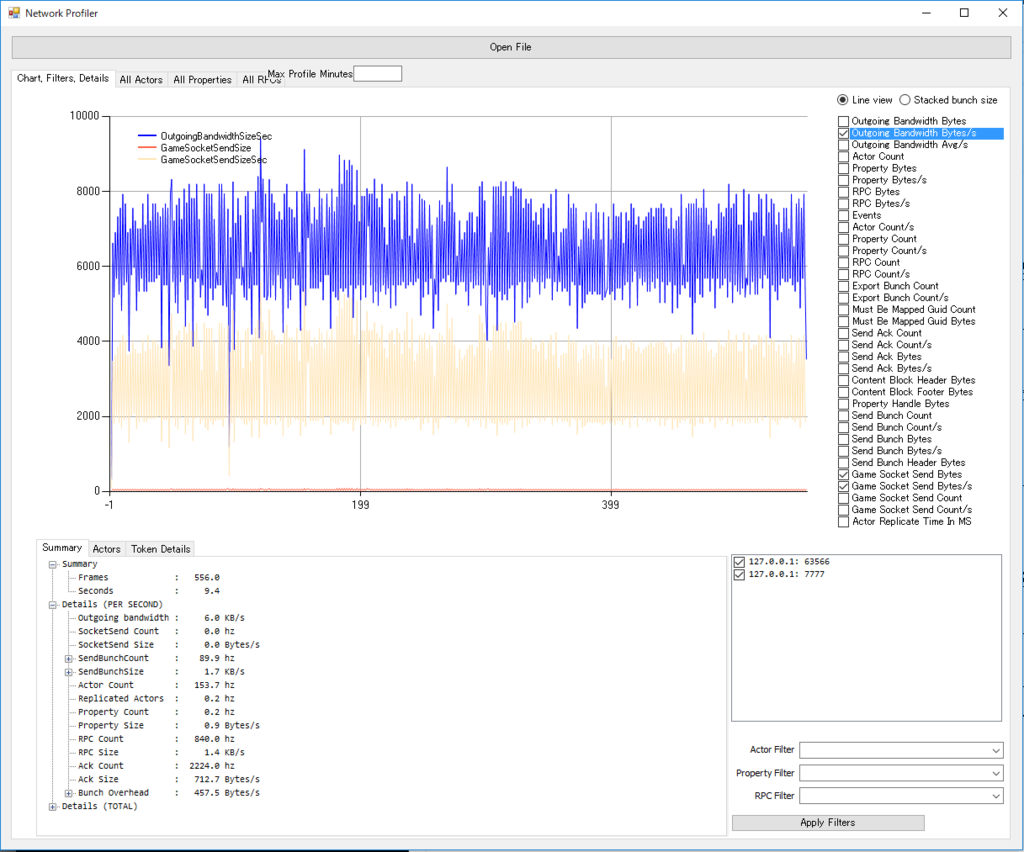Click the 199 marker on chart axis
1024x852 pixels.
click(x=360, y=505)
